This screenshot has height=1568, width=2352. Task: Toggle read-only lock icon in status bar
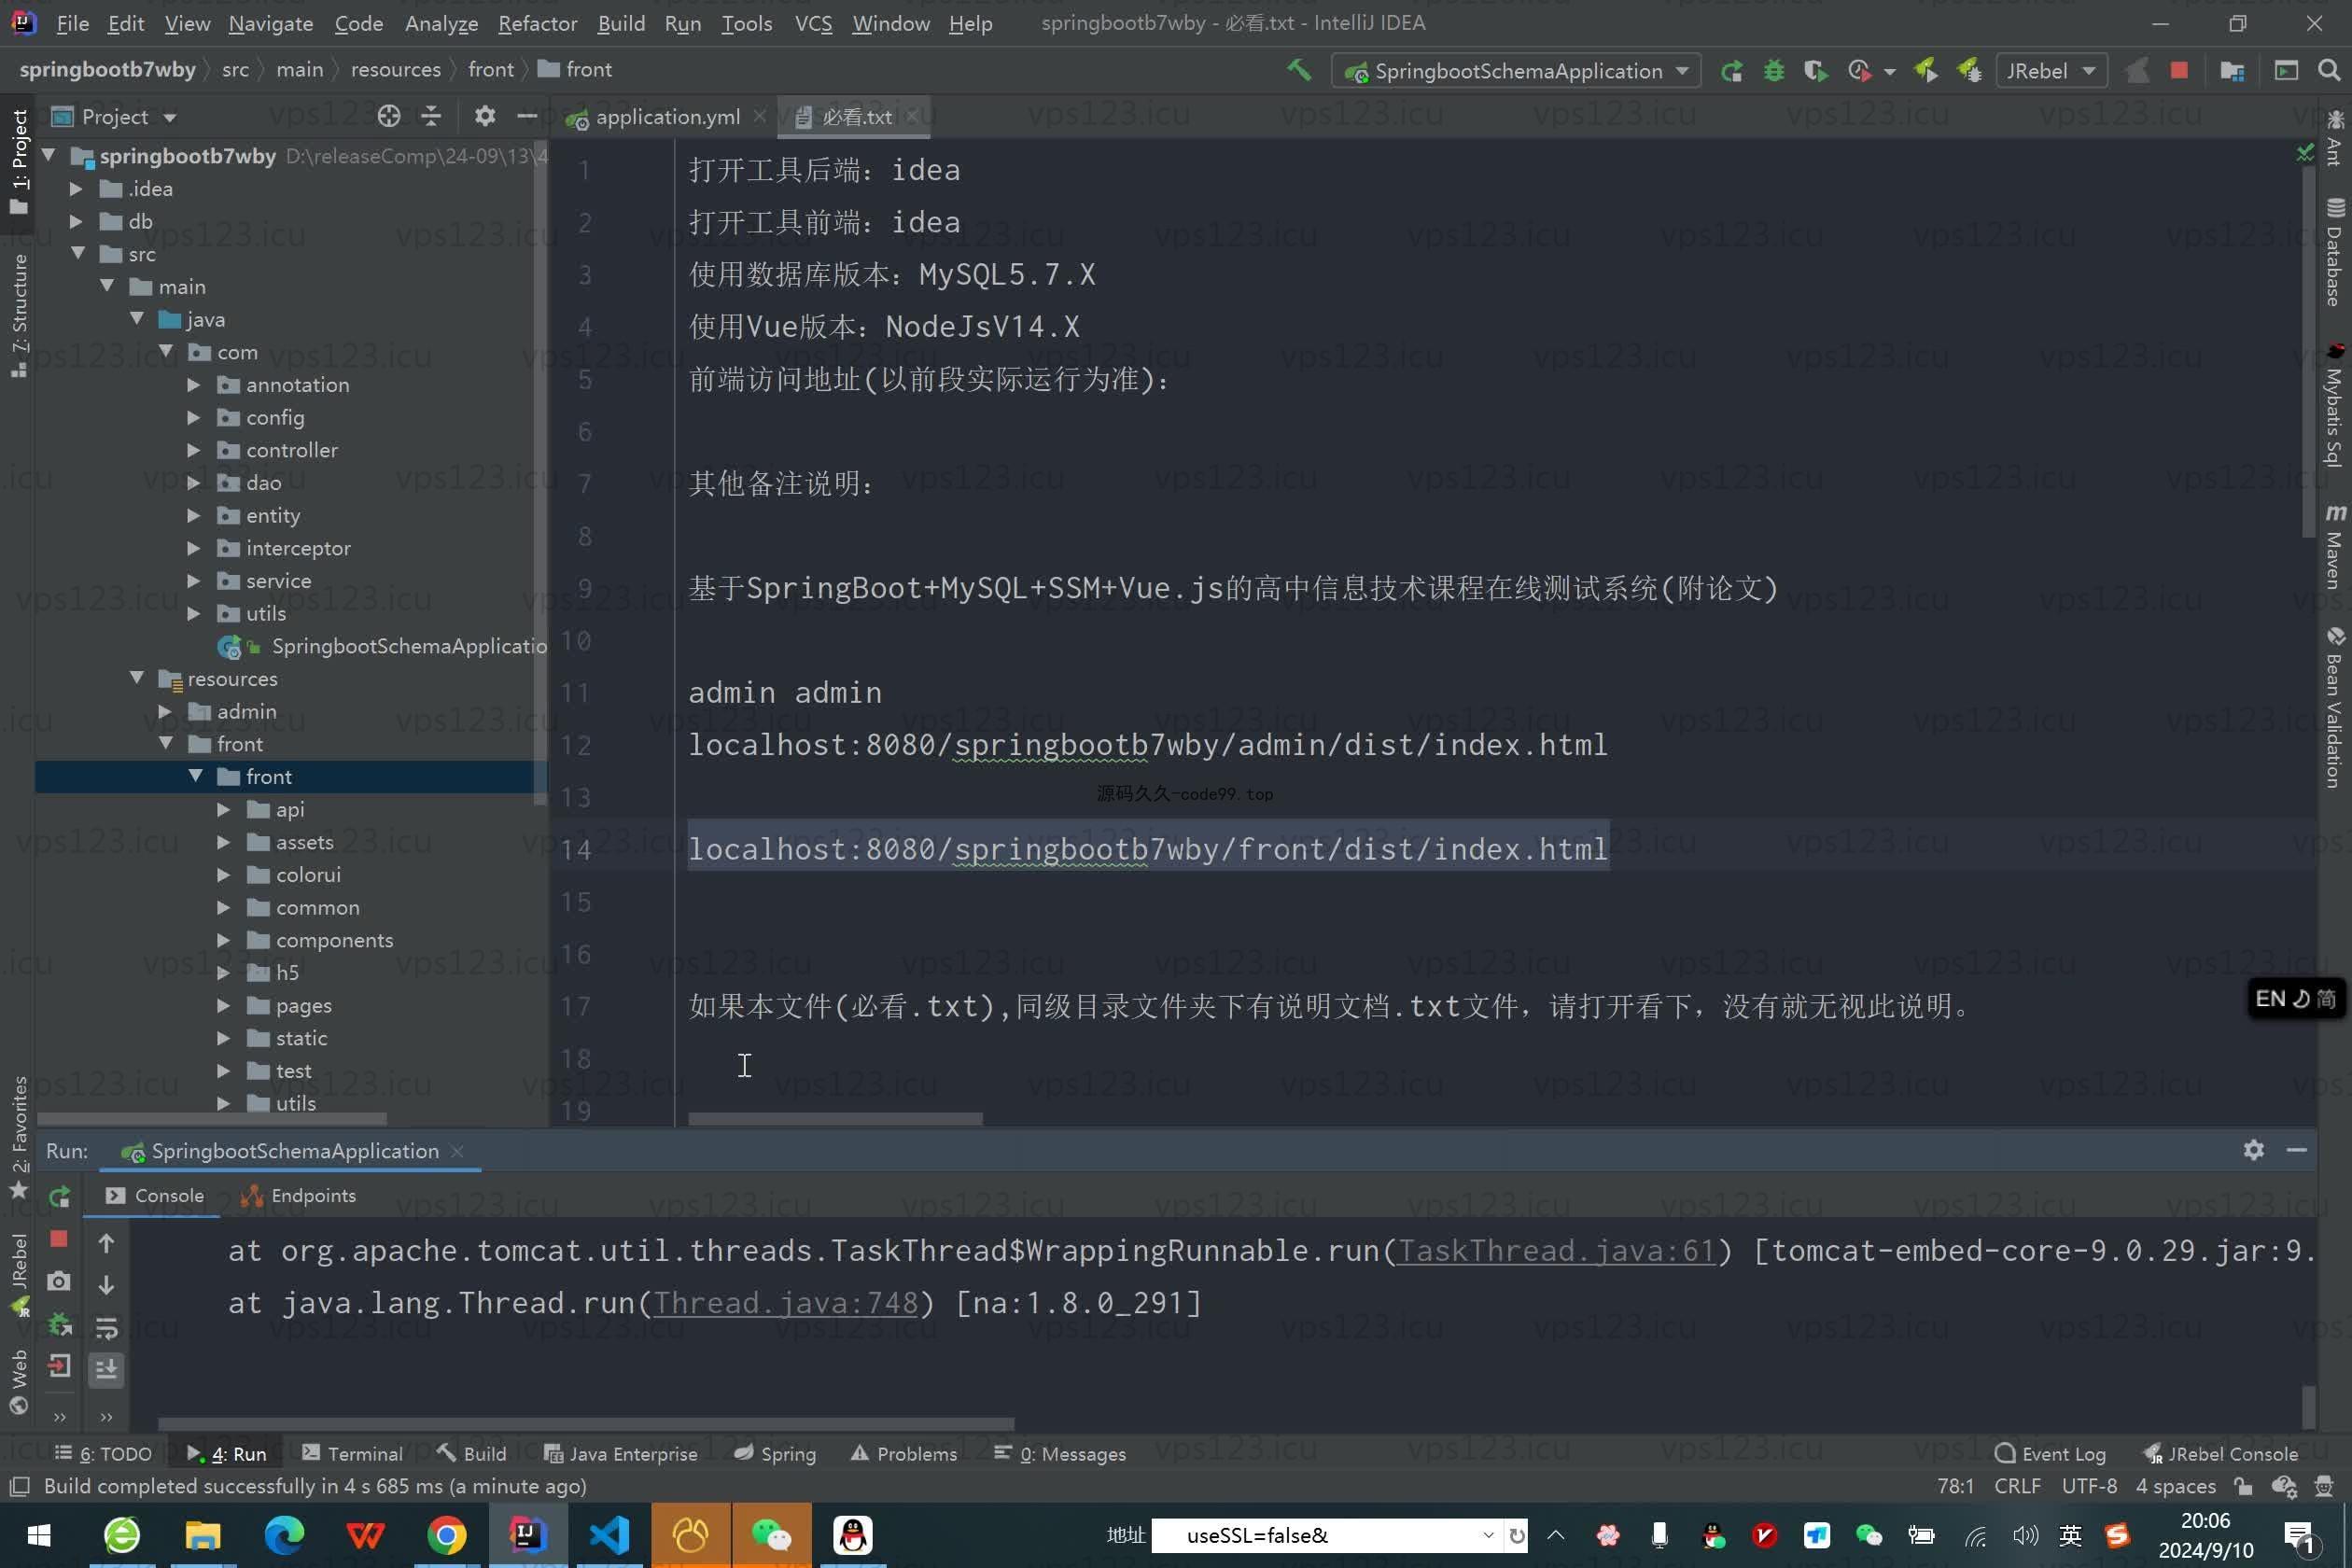[2243, 1486]
